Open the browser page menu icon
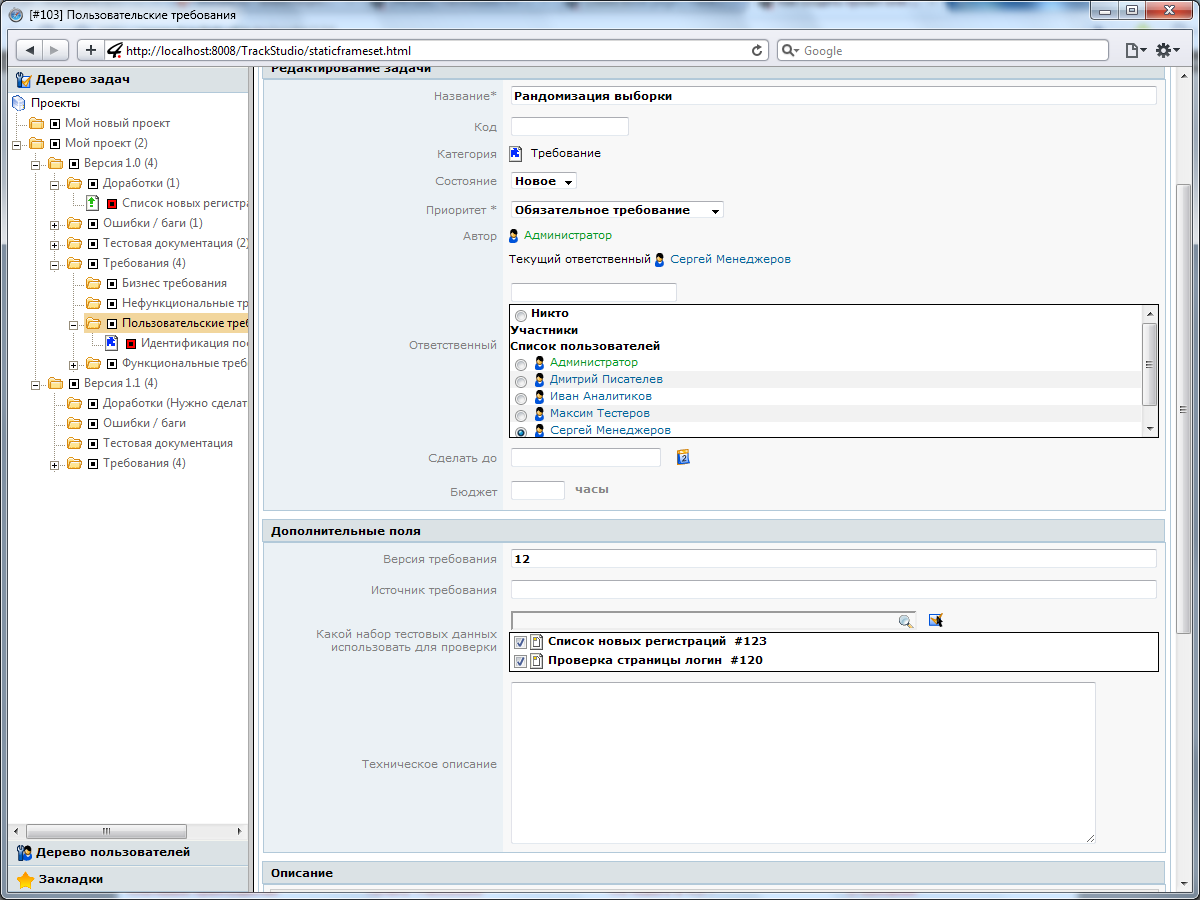The width and height of the screenshot is (1200, 900). pyautogui.click(x=1135, y=50)
